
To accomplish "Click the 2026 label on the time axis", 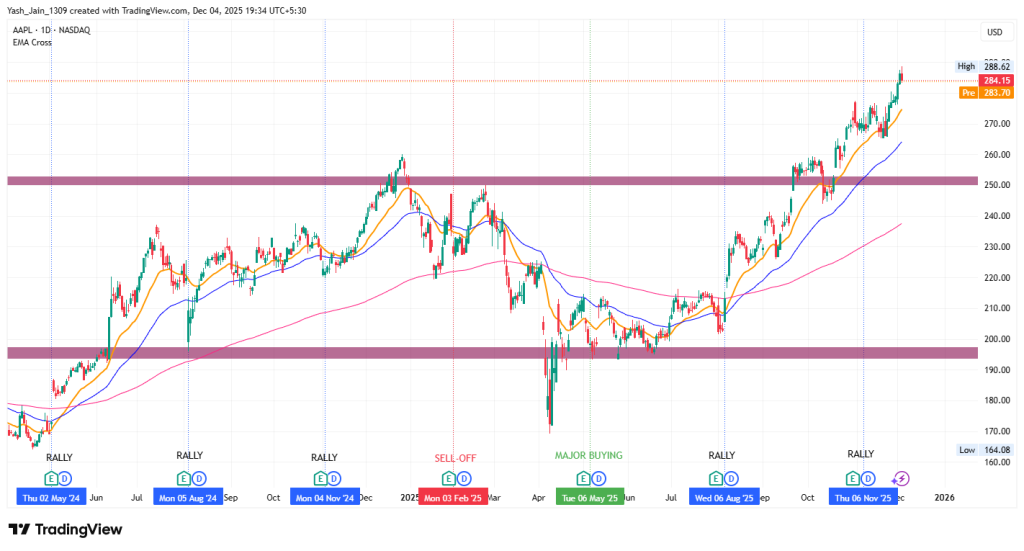I will pos(944,497).
